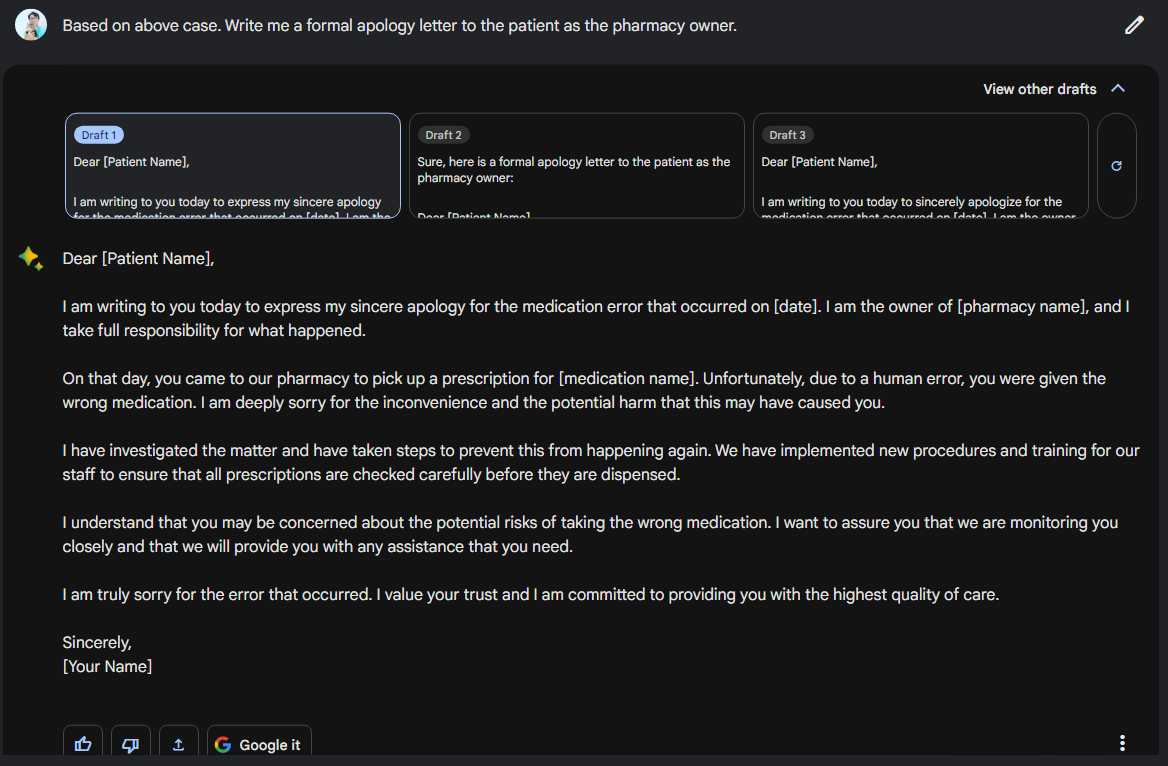Open the three-dot more options menu
The height and width of the screenshot is (766, 1168).
pos(1122,743)
